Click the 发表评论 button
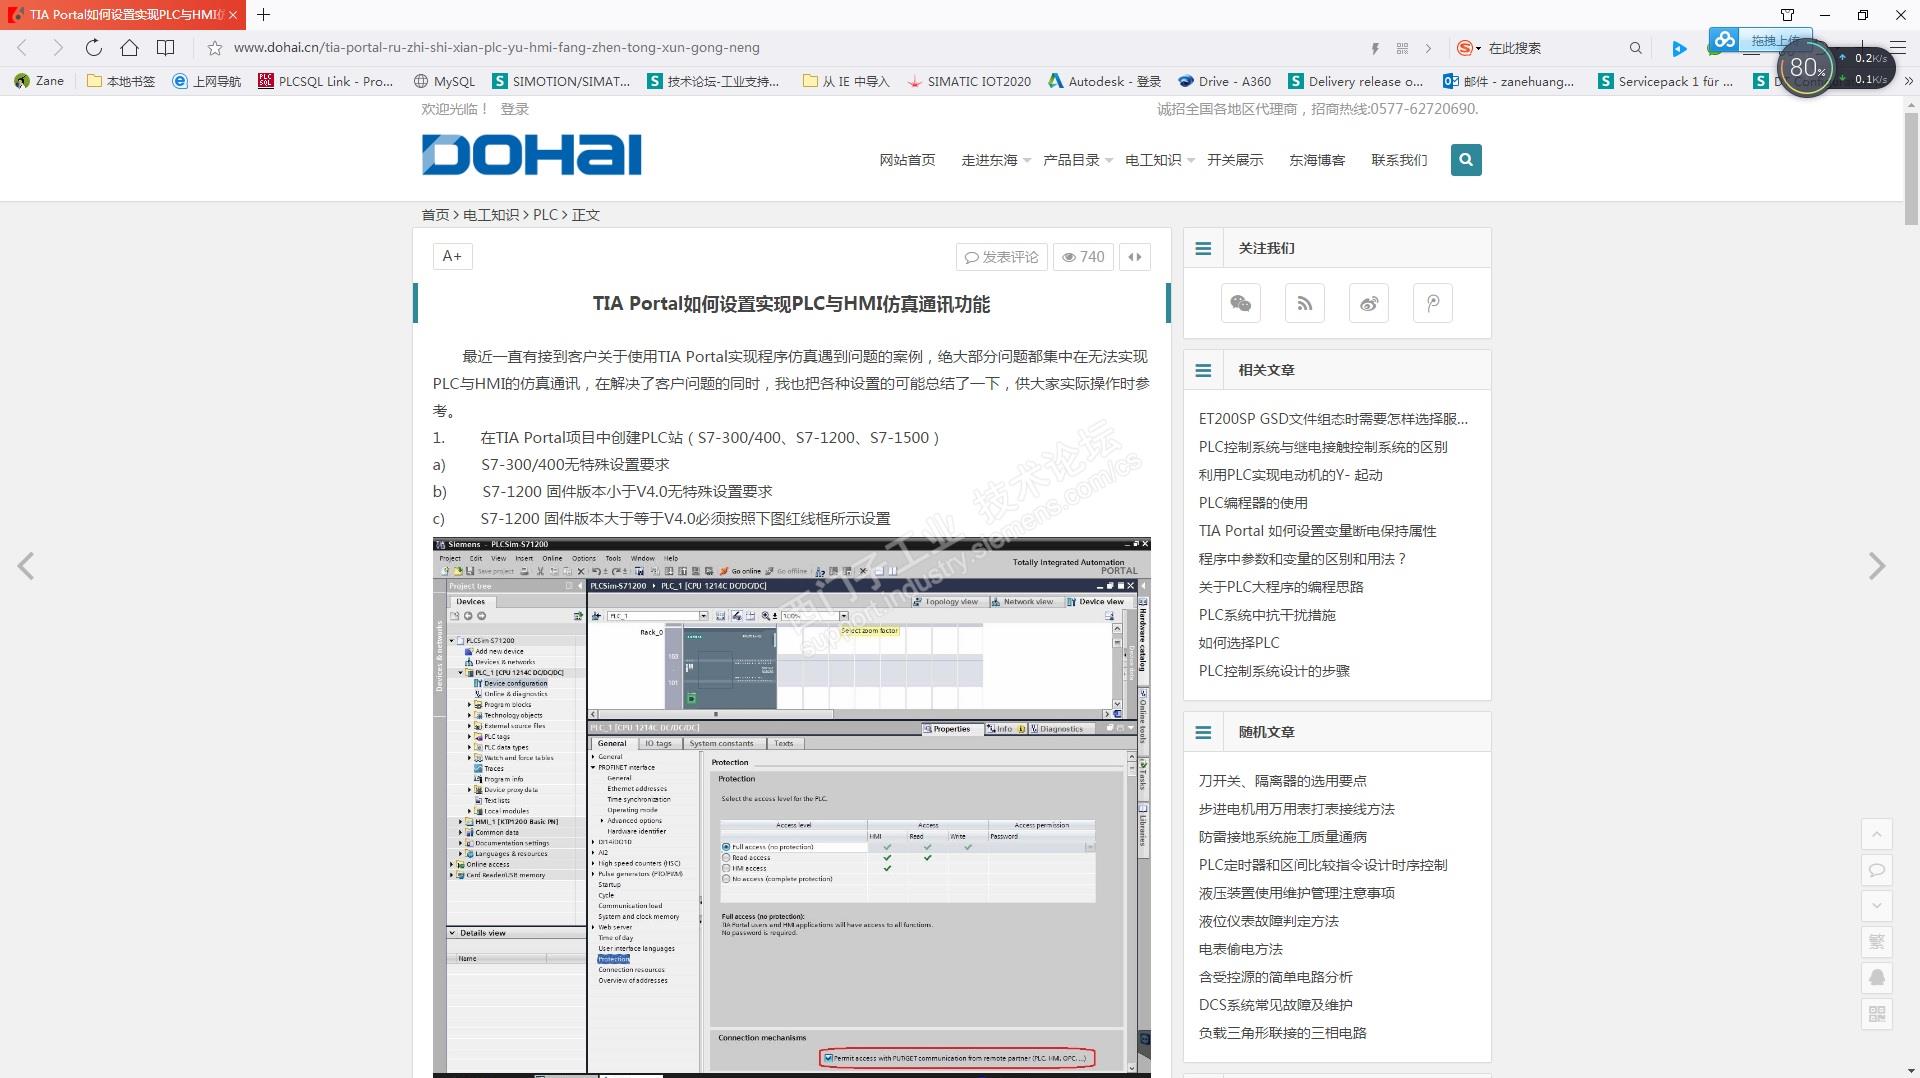Viewport: 1920px width, 1078px height. click(1002, 257)
